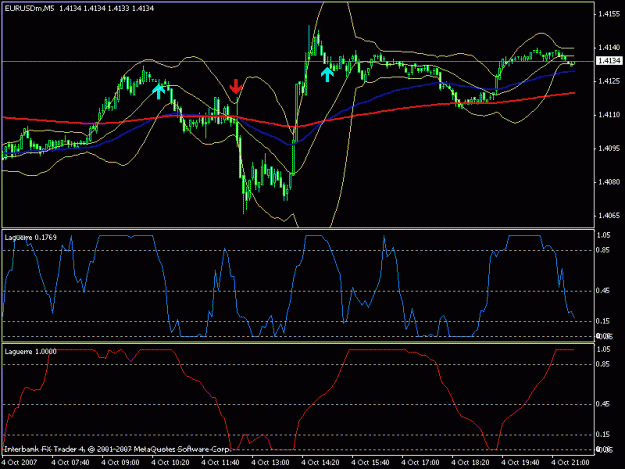Click the '4 Oct 21:00' time label
Screen dimensions: 625x469
570,463
